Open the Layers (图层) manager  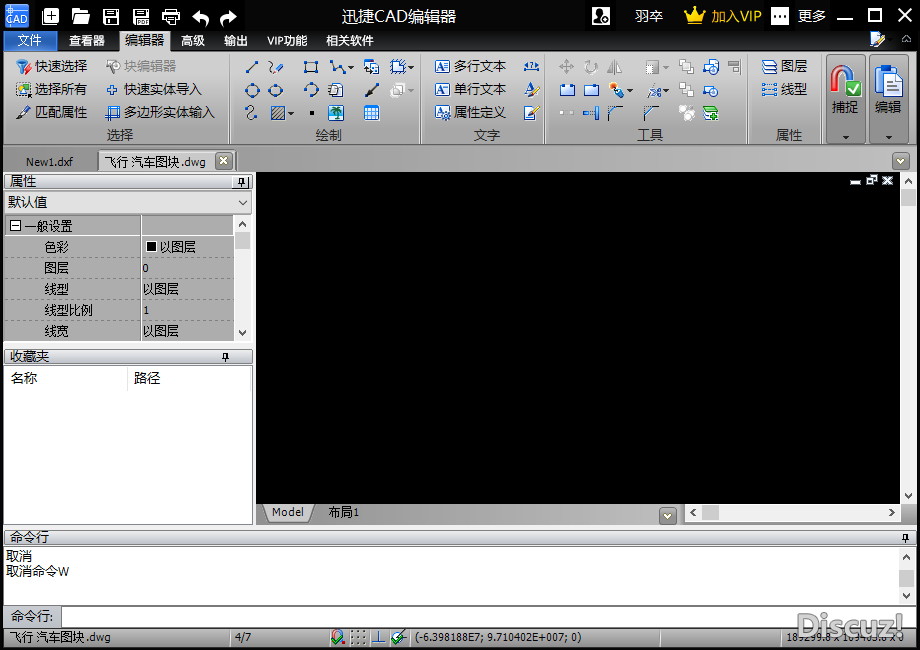(784, 66)
